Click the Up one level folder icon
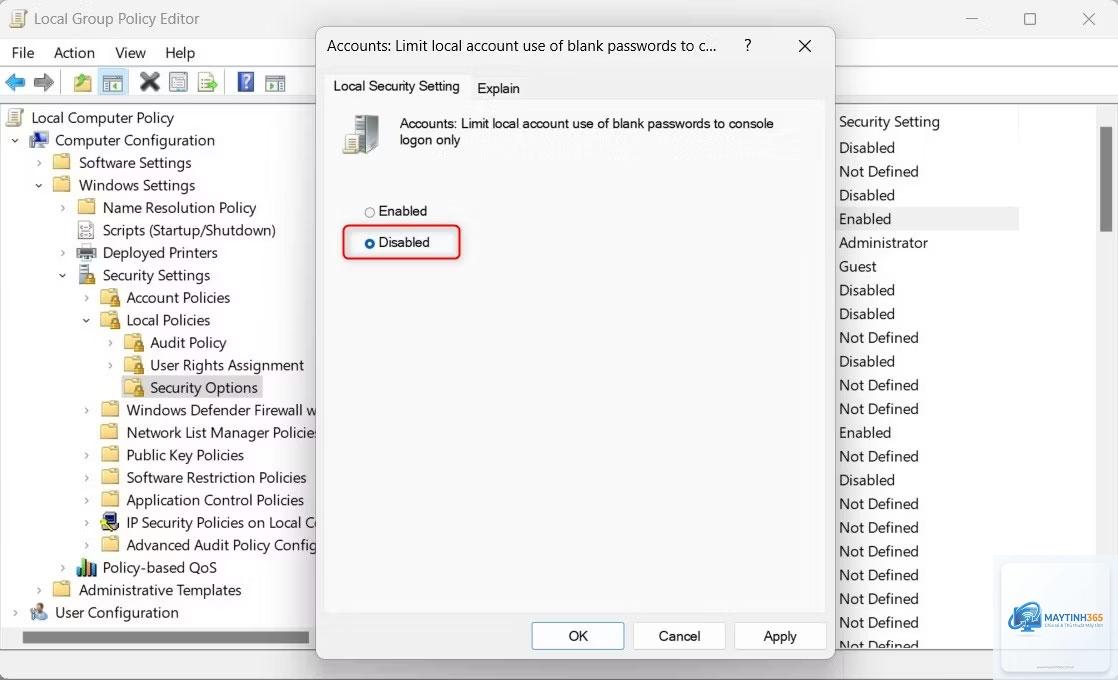Screen dimensions: 1118x680 (83, 83)
